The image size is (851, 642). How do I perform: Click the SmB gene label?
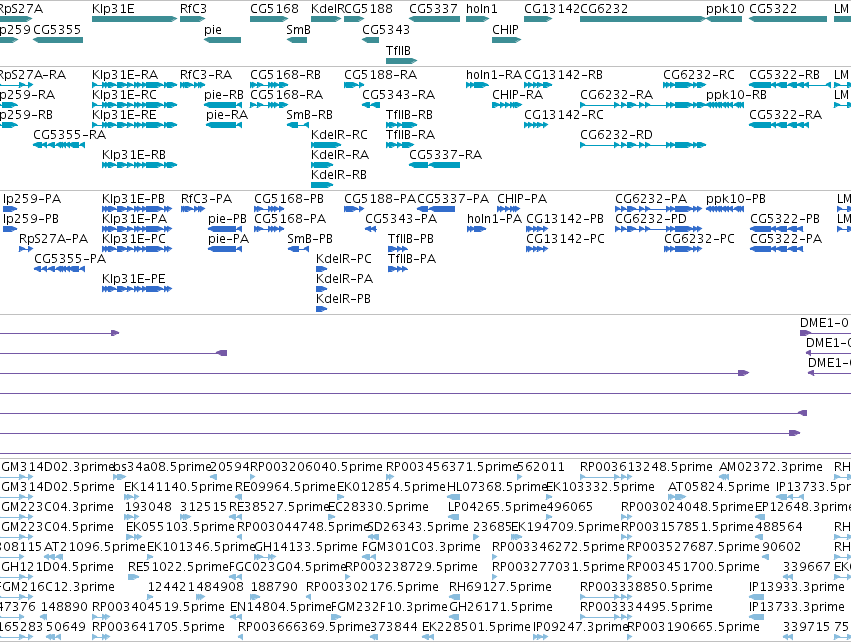coord(298,29)
